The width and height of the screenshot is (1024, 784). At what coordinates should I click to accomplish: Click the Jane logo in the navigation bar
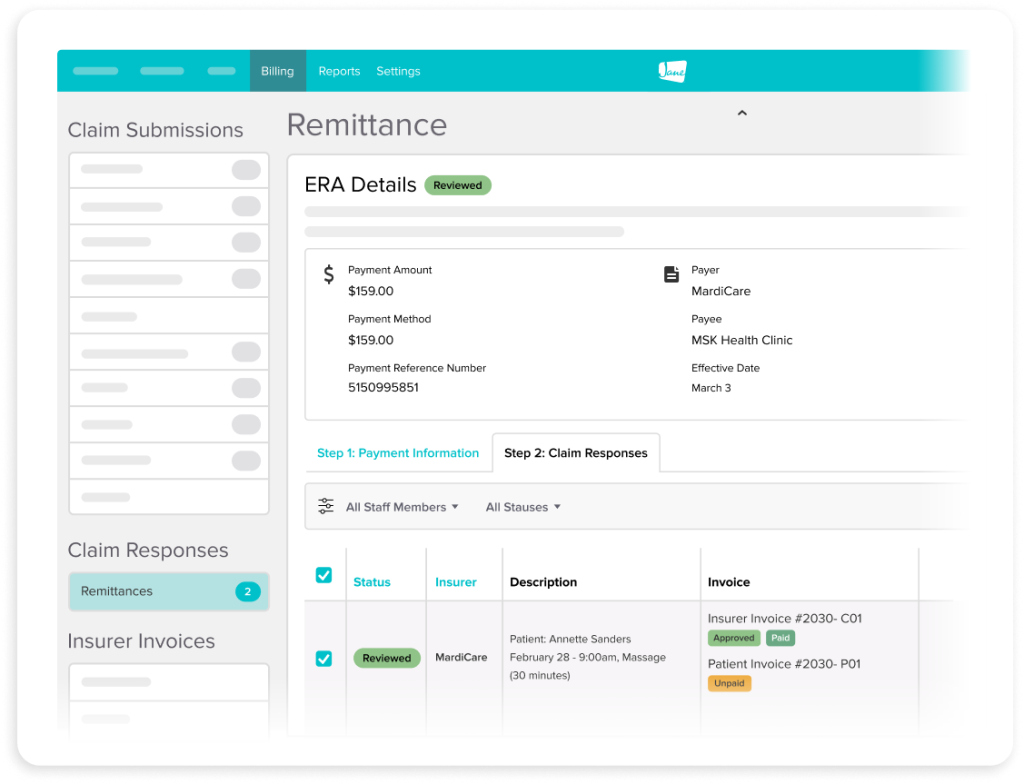[x=672, y=70]
